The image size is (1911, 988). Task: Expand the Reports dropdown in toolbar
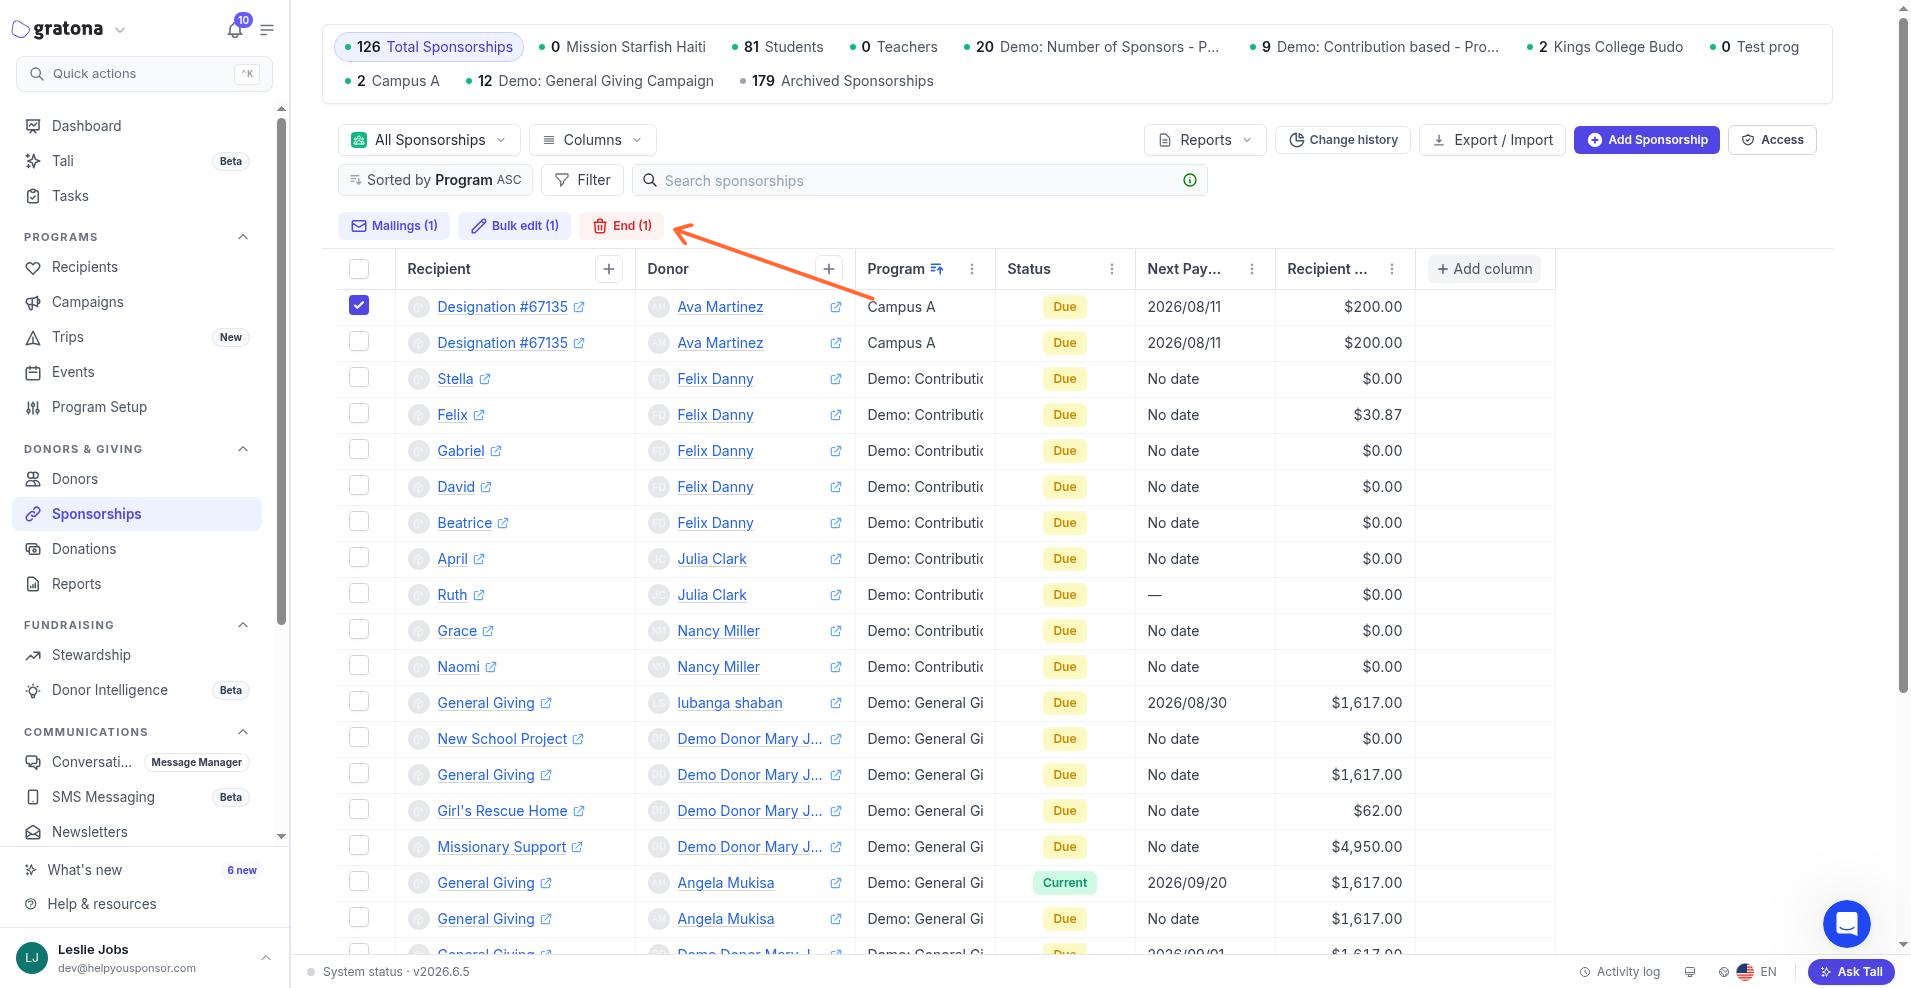1205,140
